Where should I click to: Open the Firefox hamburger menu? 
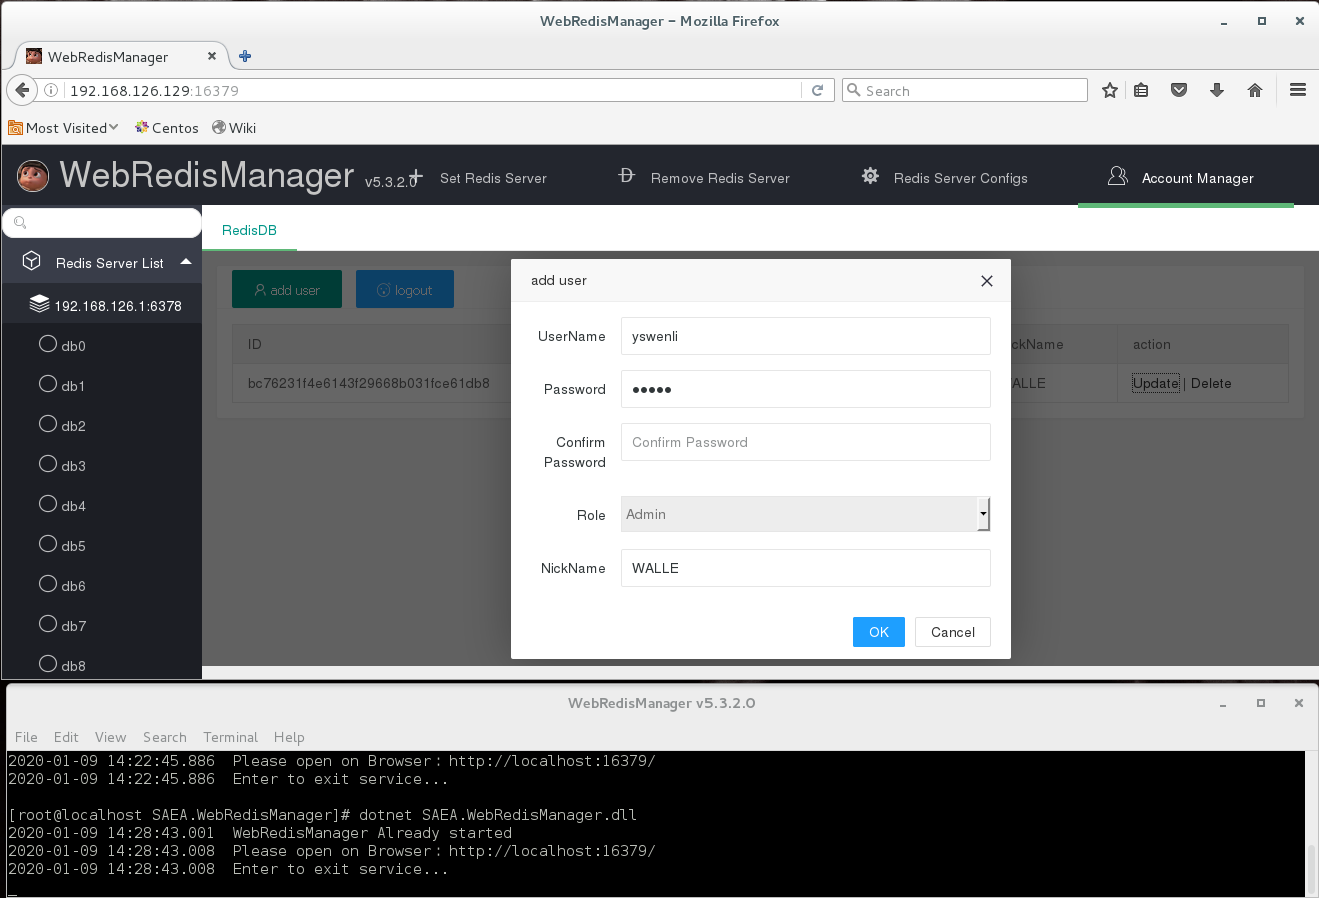(x=1298, y=90)
